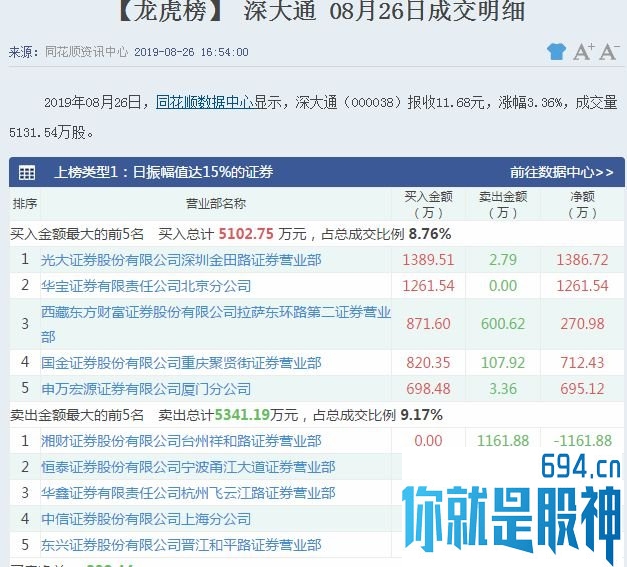The height and width of the screenshot is (567, 627).
Task: Select buy amount 698.48 cell
Action: pyautogui.click(x=428, y=389)
